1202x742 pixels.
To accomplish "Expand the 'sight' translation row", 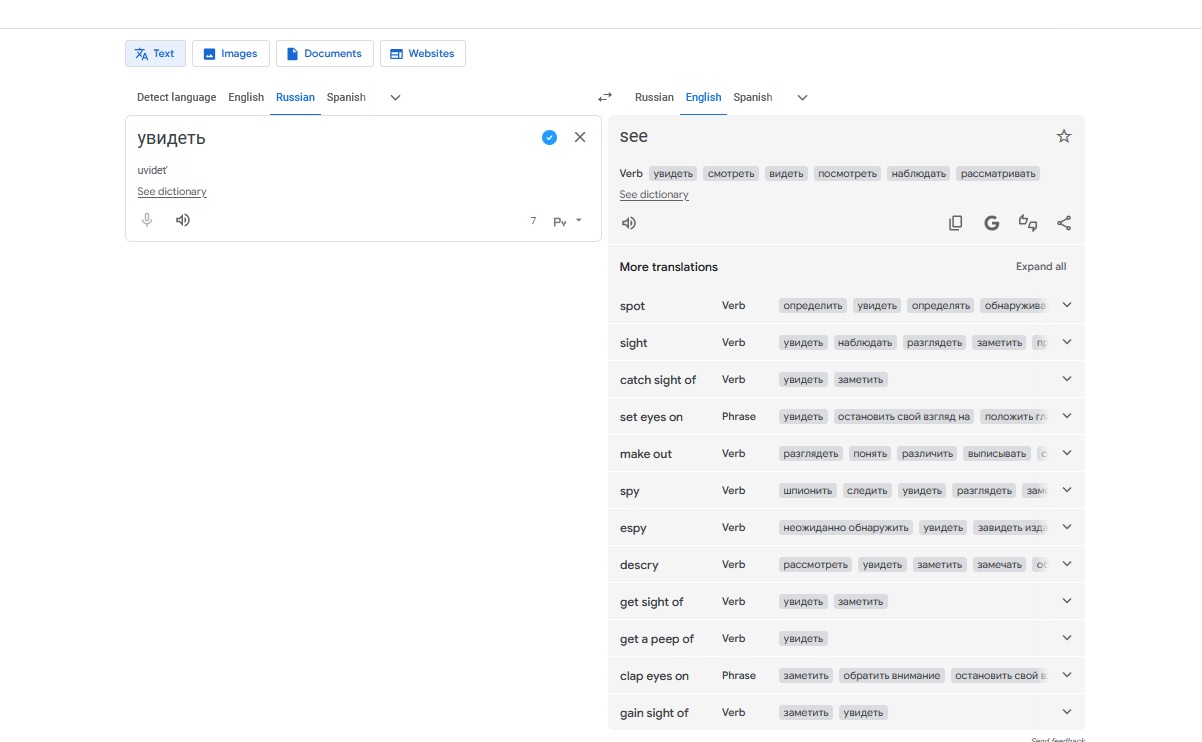I will (x=1067, y=342).
